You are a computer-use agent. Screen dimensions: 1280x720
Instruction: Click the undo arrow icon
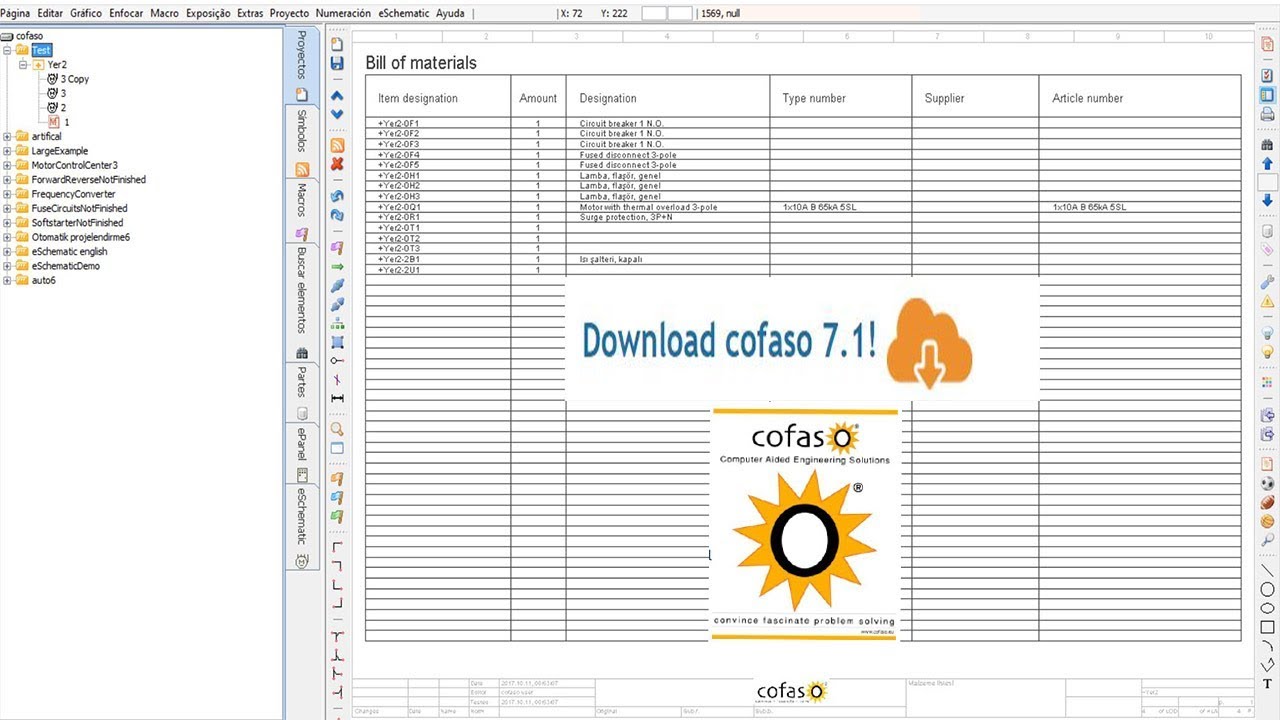click(337, 196)
